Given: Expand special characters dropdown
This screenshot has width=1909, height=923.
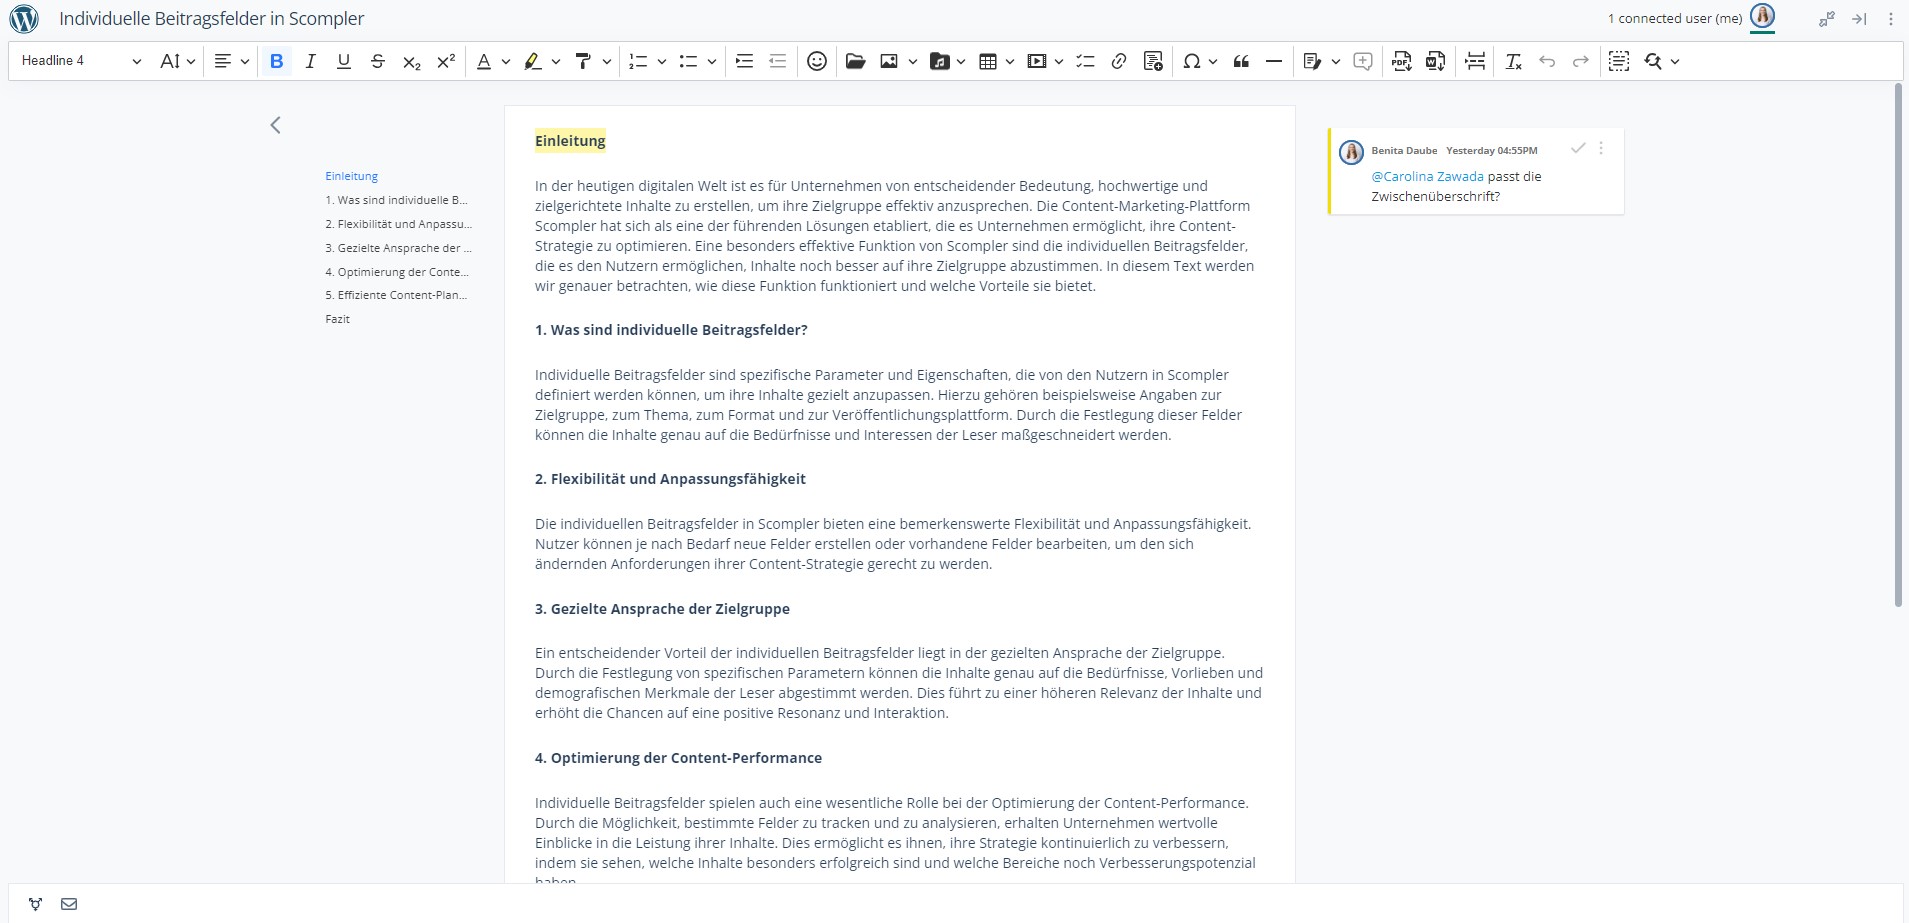Looking at the screenshot, I should 1212,61.
